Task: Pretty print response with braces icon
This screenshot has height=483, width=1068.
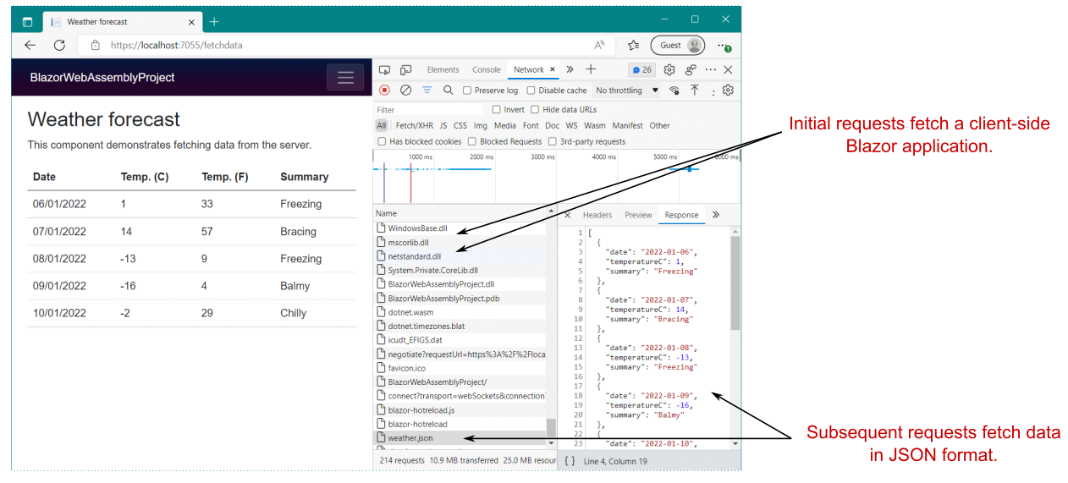Action: click(x=569, y=461)
